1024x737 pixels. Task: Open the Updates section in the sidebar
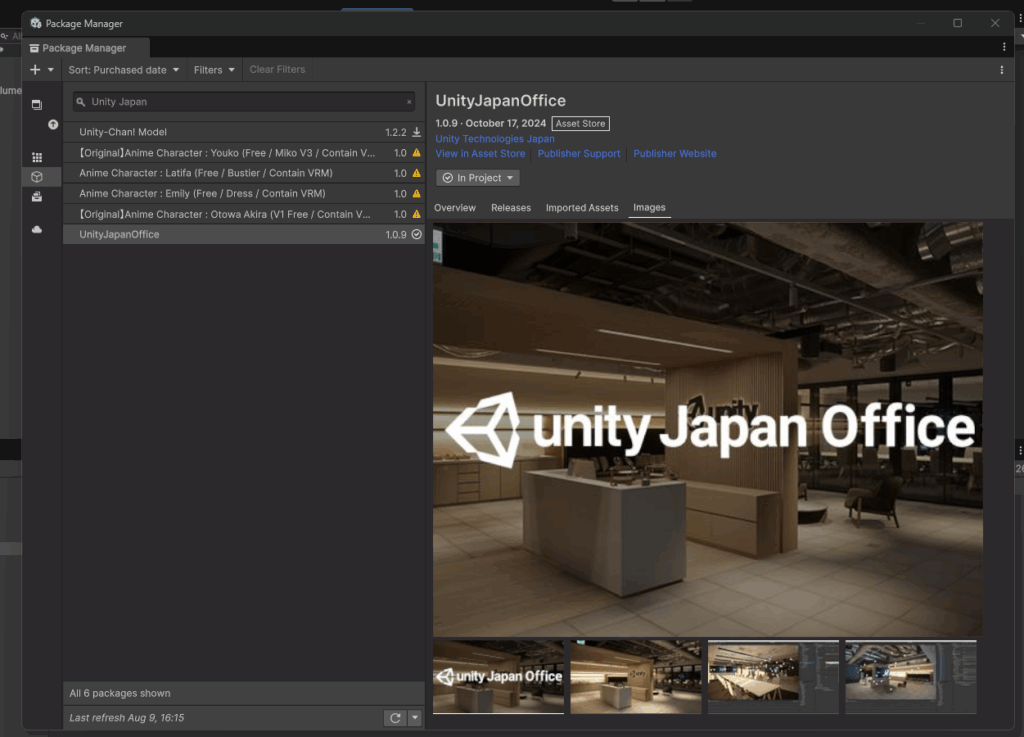pyautogui.click(x=53, y=125)
